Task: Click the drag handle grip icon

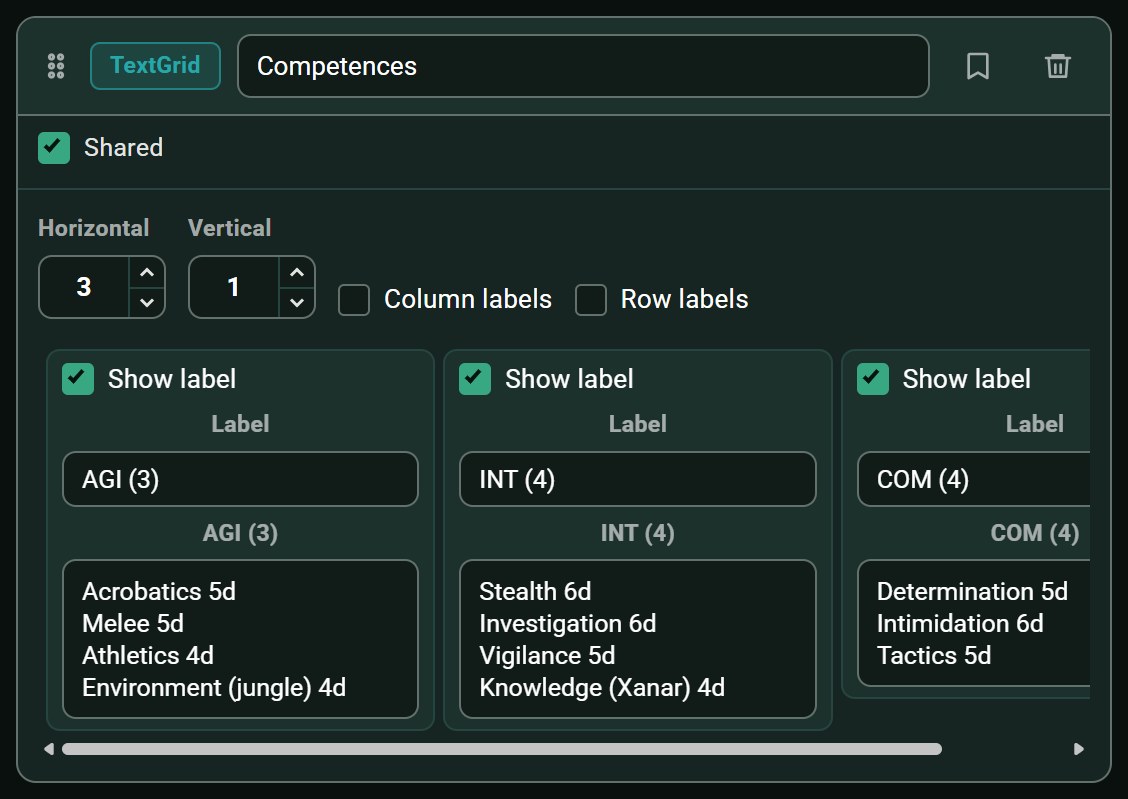Action: [x=56, y=66]
